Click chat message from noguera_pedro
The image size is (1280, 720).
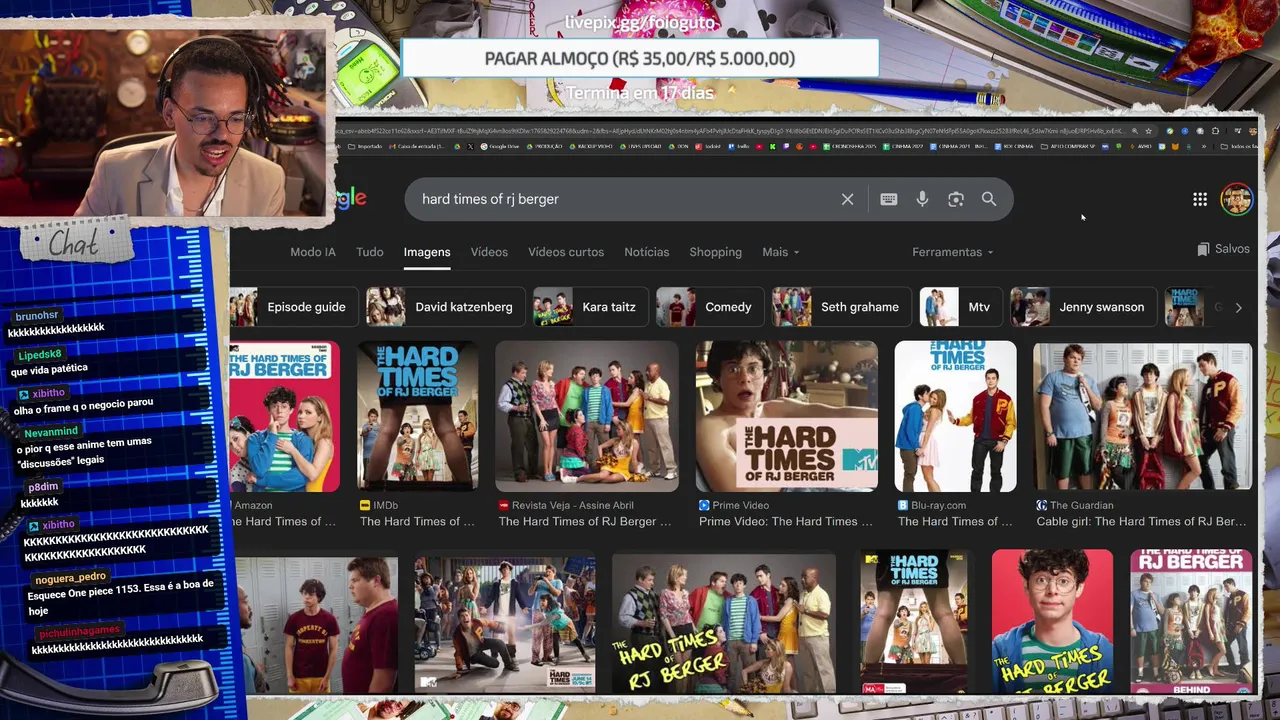click(x=120, y=594)
